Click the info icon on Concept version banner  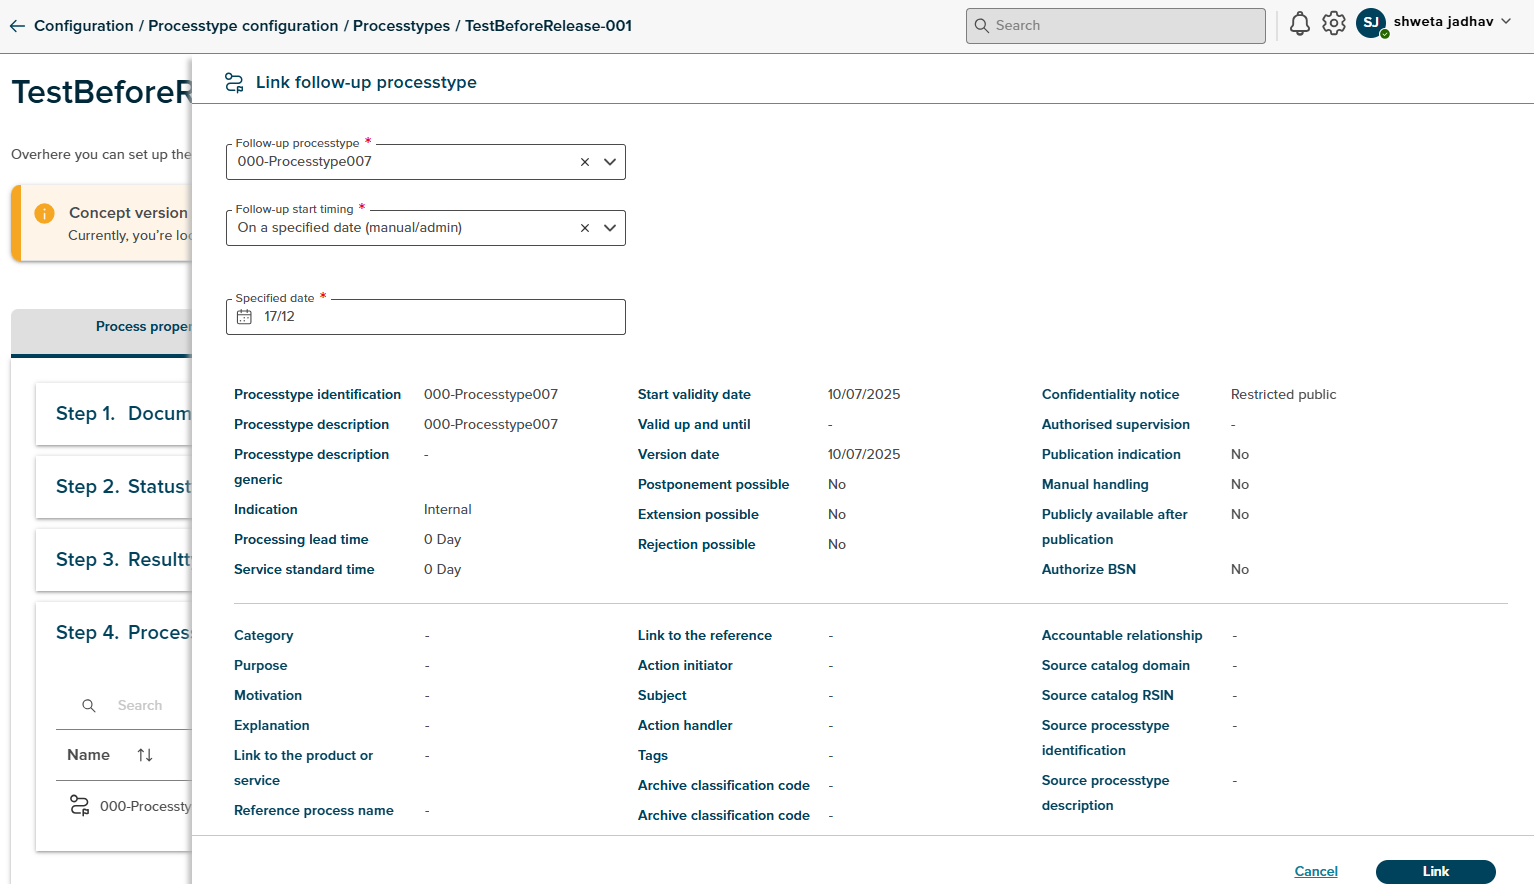(x=44, y=213)
